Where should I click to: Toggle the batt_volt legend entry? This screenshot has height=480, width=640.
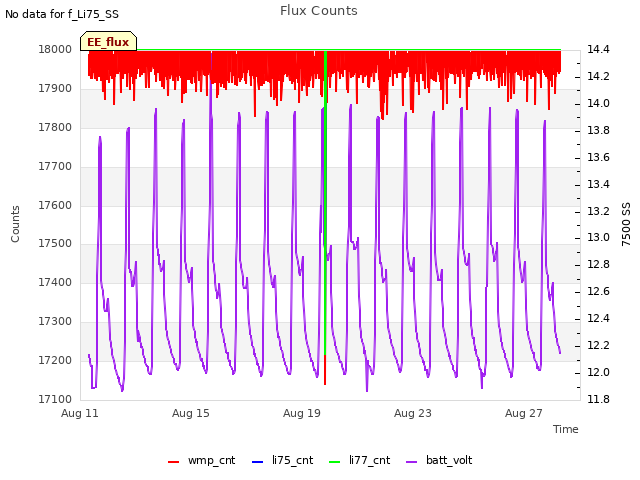(439, 461)
